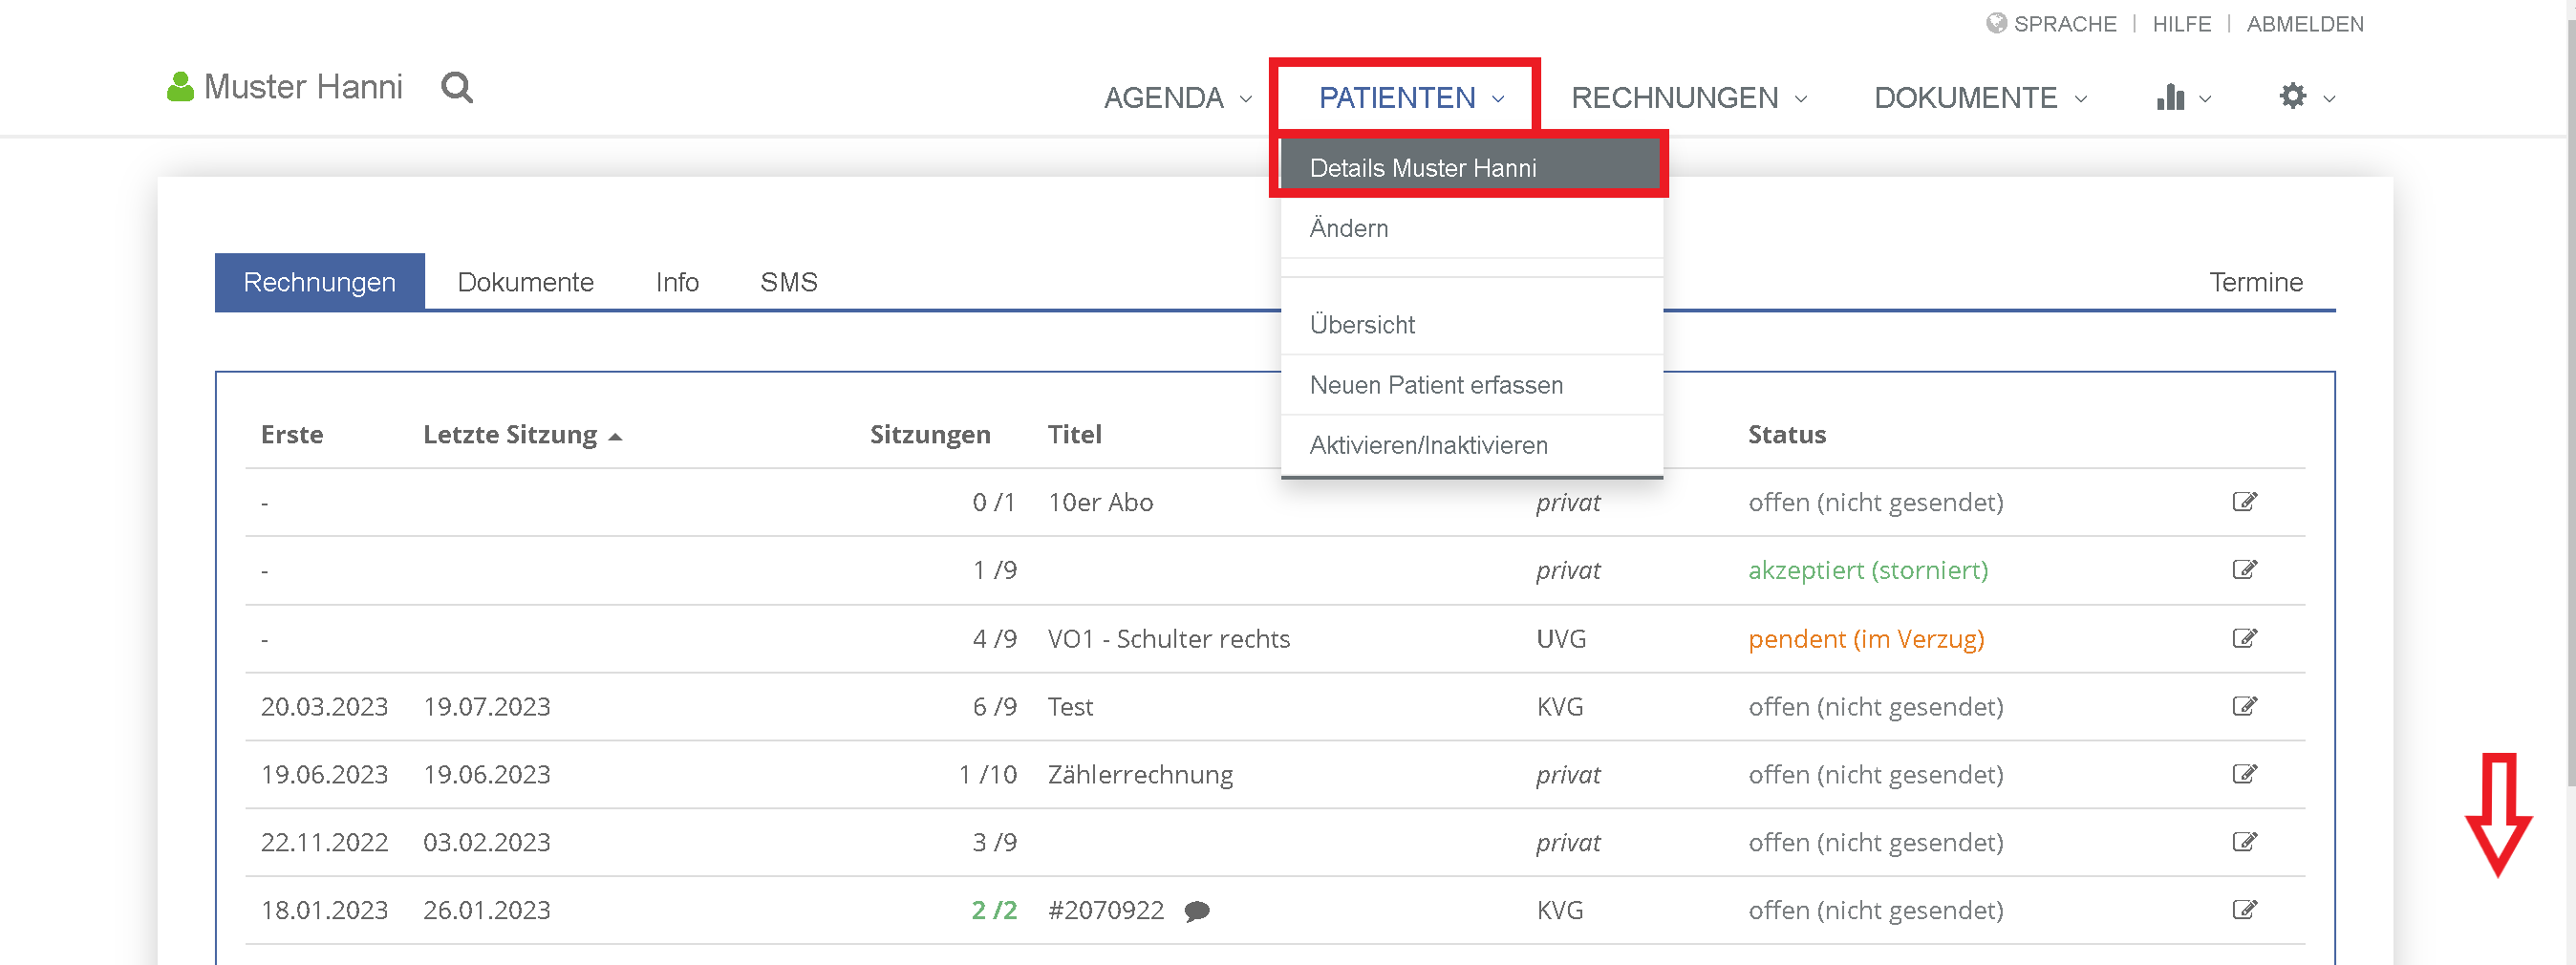The image size is (2576, 965).
Task: Click 'privat' in the 10er Abo row
Action: pos(1568,503)
